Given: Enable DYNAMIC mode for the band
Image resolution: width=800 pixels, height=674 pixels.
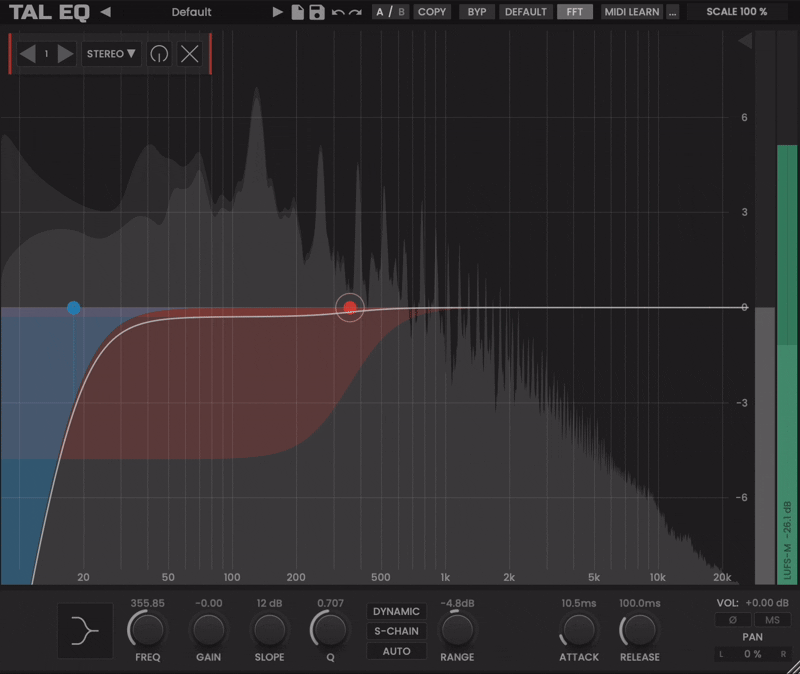Looking at the screenshot, I should 396,611.
